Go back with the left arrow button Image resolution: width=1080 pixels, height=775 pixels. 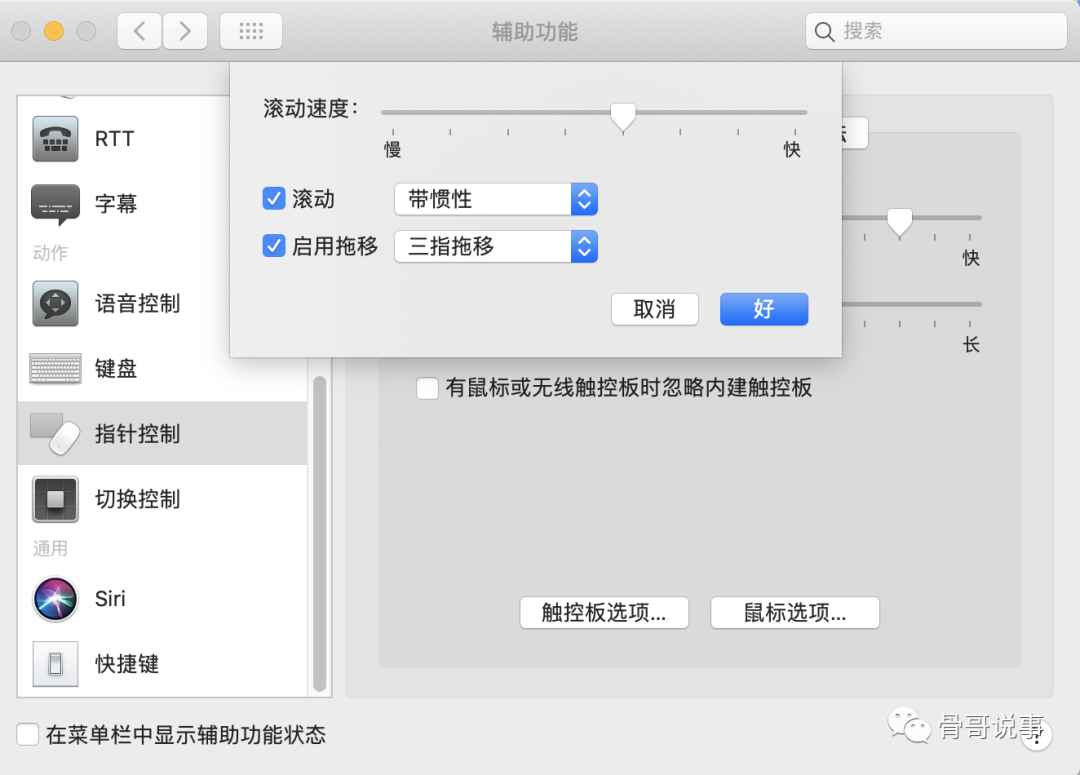[x=140, y=31]
